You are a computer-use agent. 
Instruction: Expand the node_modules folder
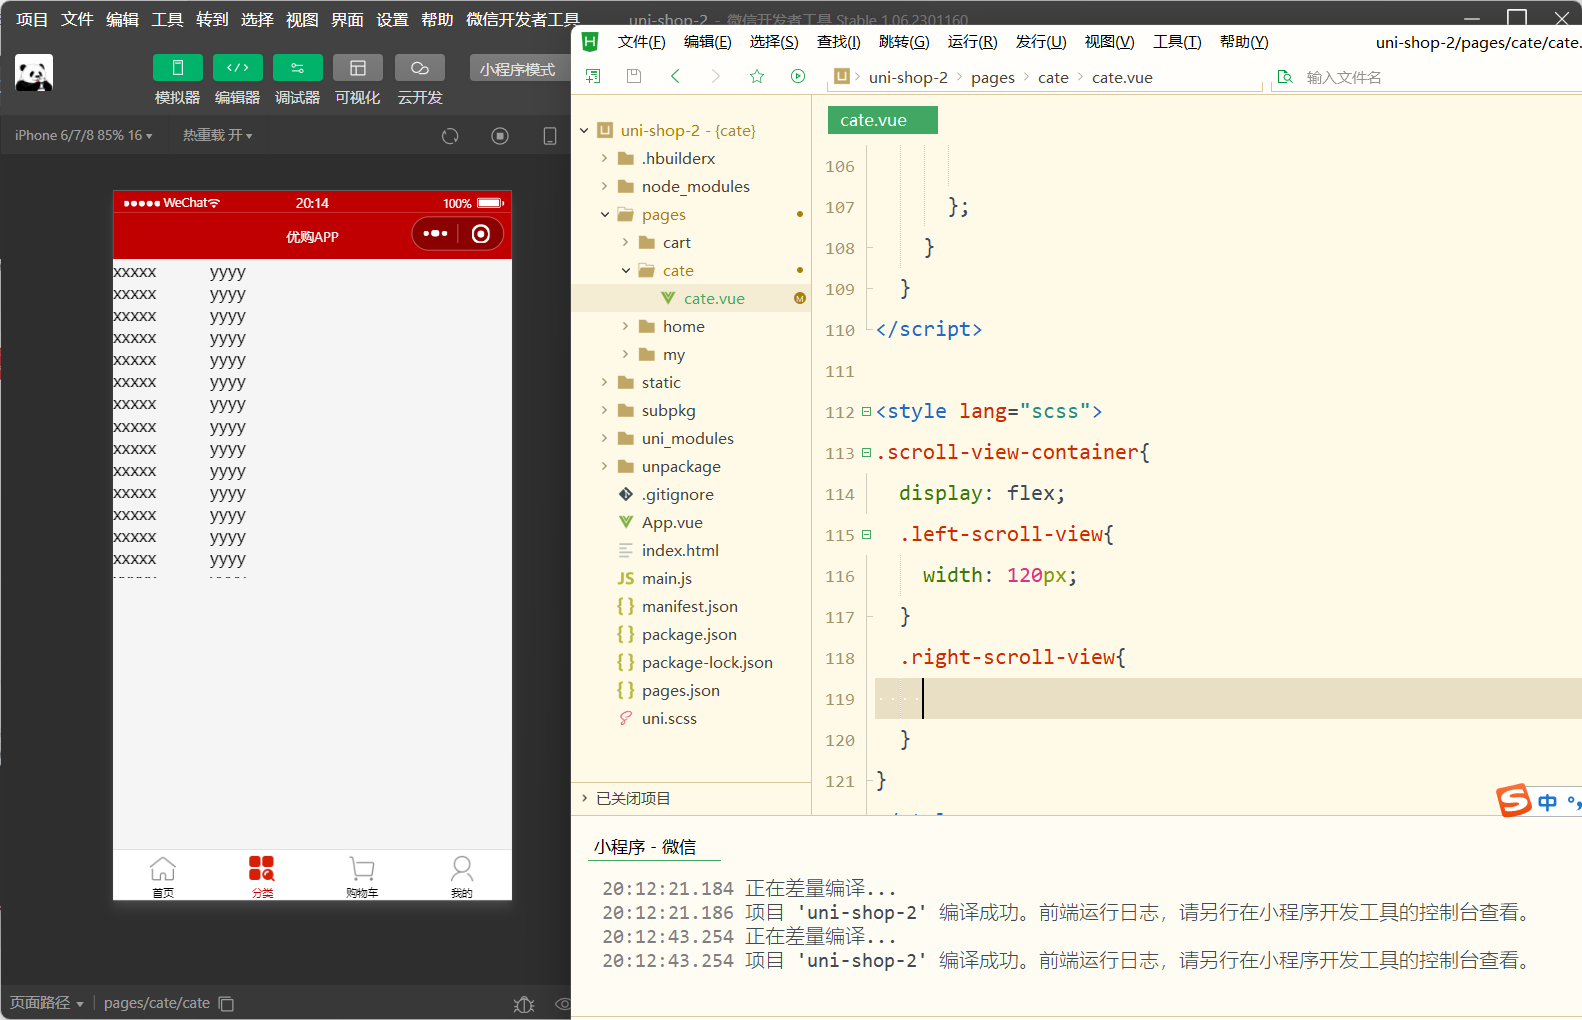(604, 186)
